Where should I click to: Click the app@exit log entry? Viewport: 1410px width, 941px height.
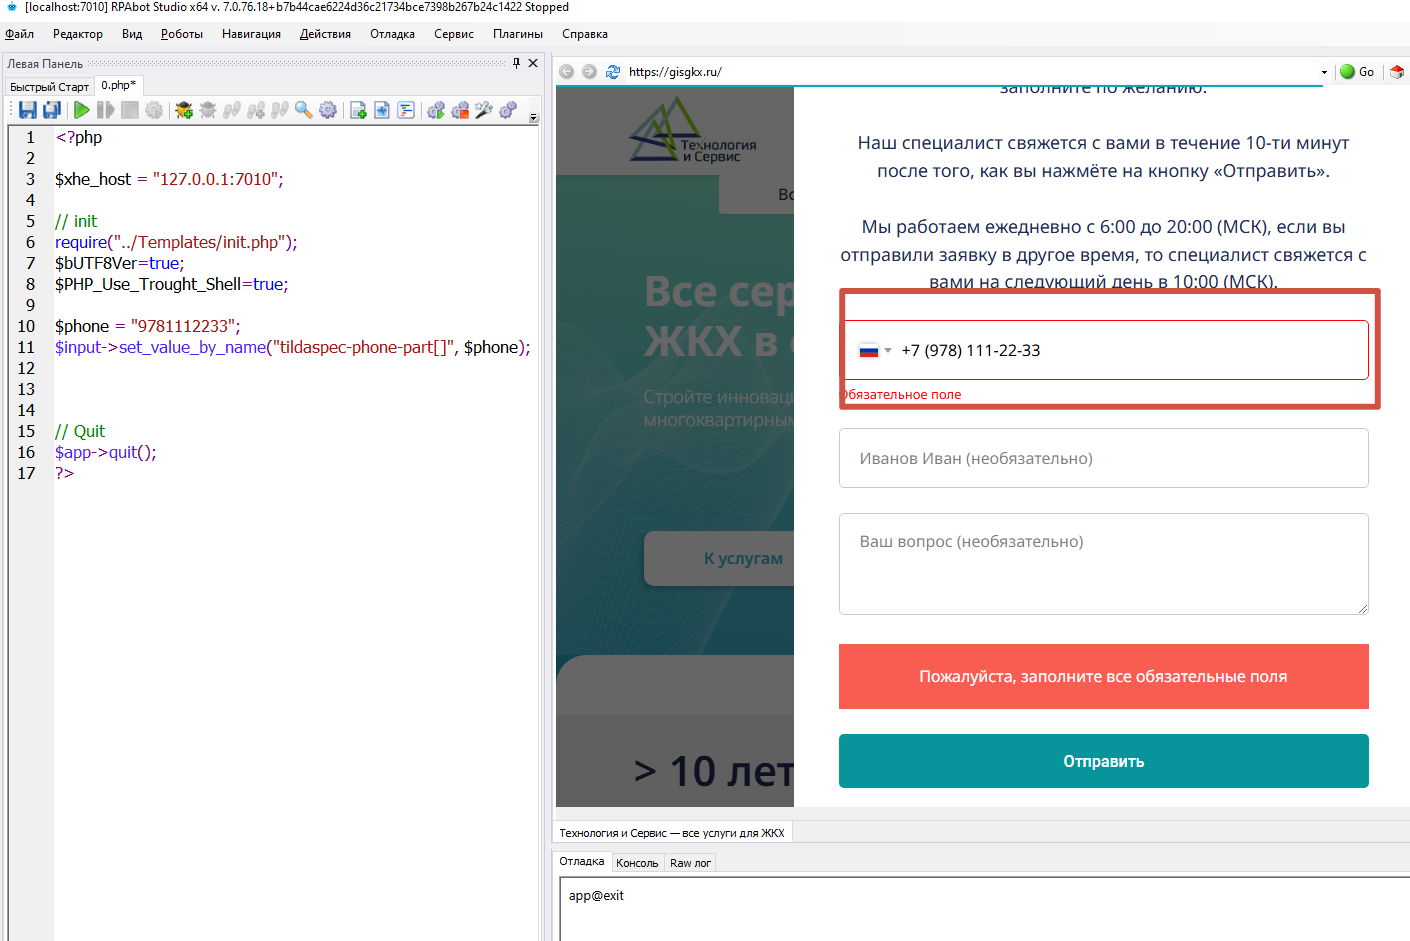click(596, 896)
